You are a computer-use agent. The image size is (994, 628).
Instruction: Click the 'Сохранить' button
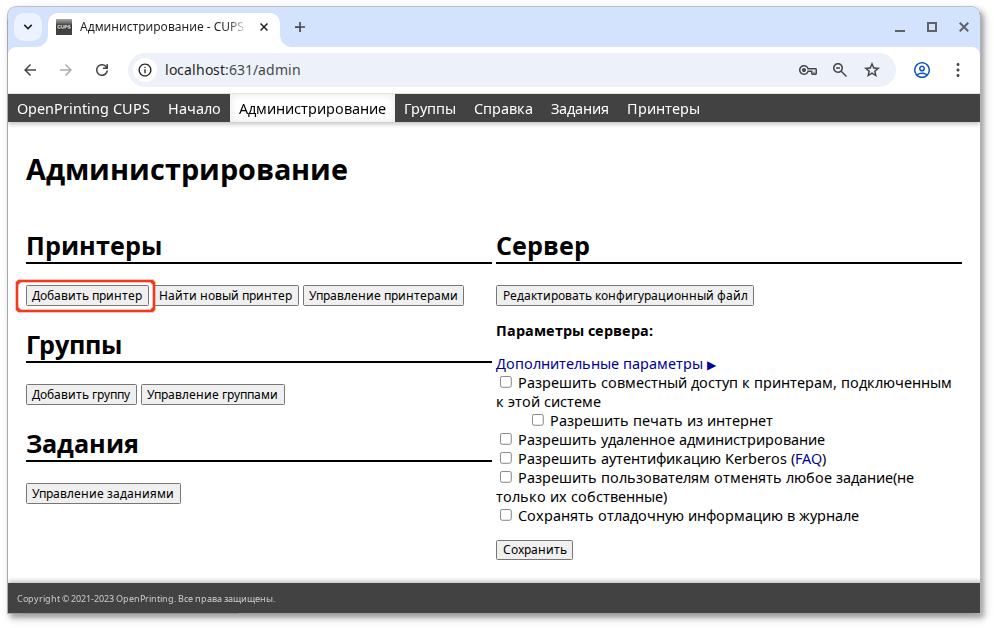click(x=534, y=549)
